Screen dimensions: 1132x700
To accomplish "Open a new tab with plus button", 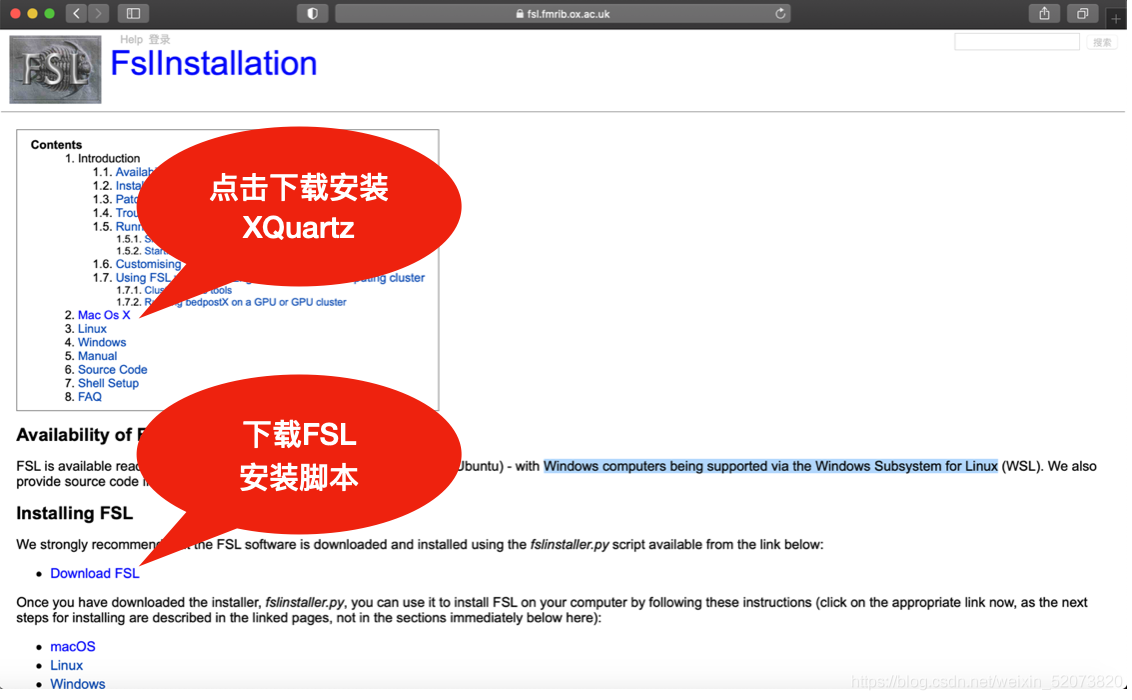I will 1116,17.
